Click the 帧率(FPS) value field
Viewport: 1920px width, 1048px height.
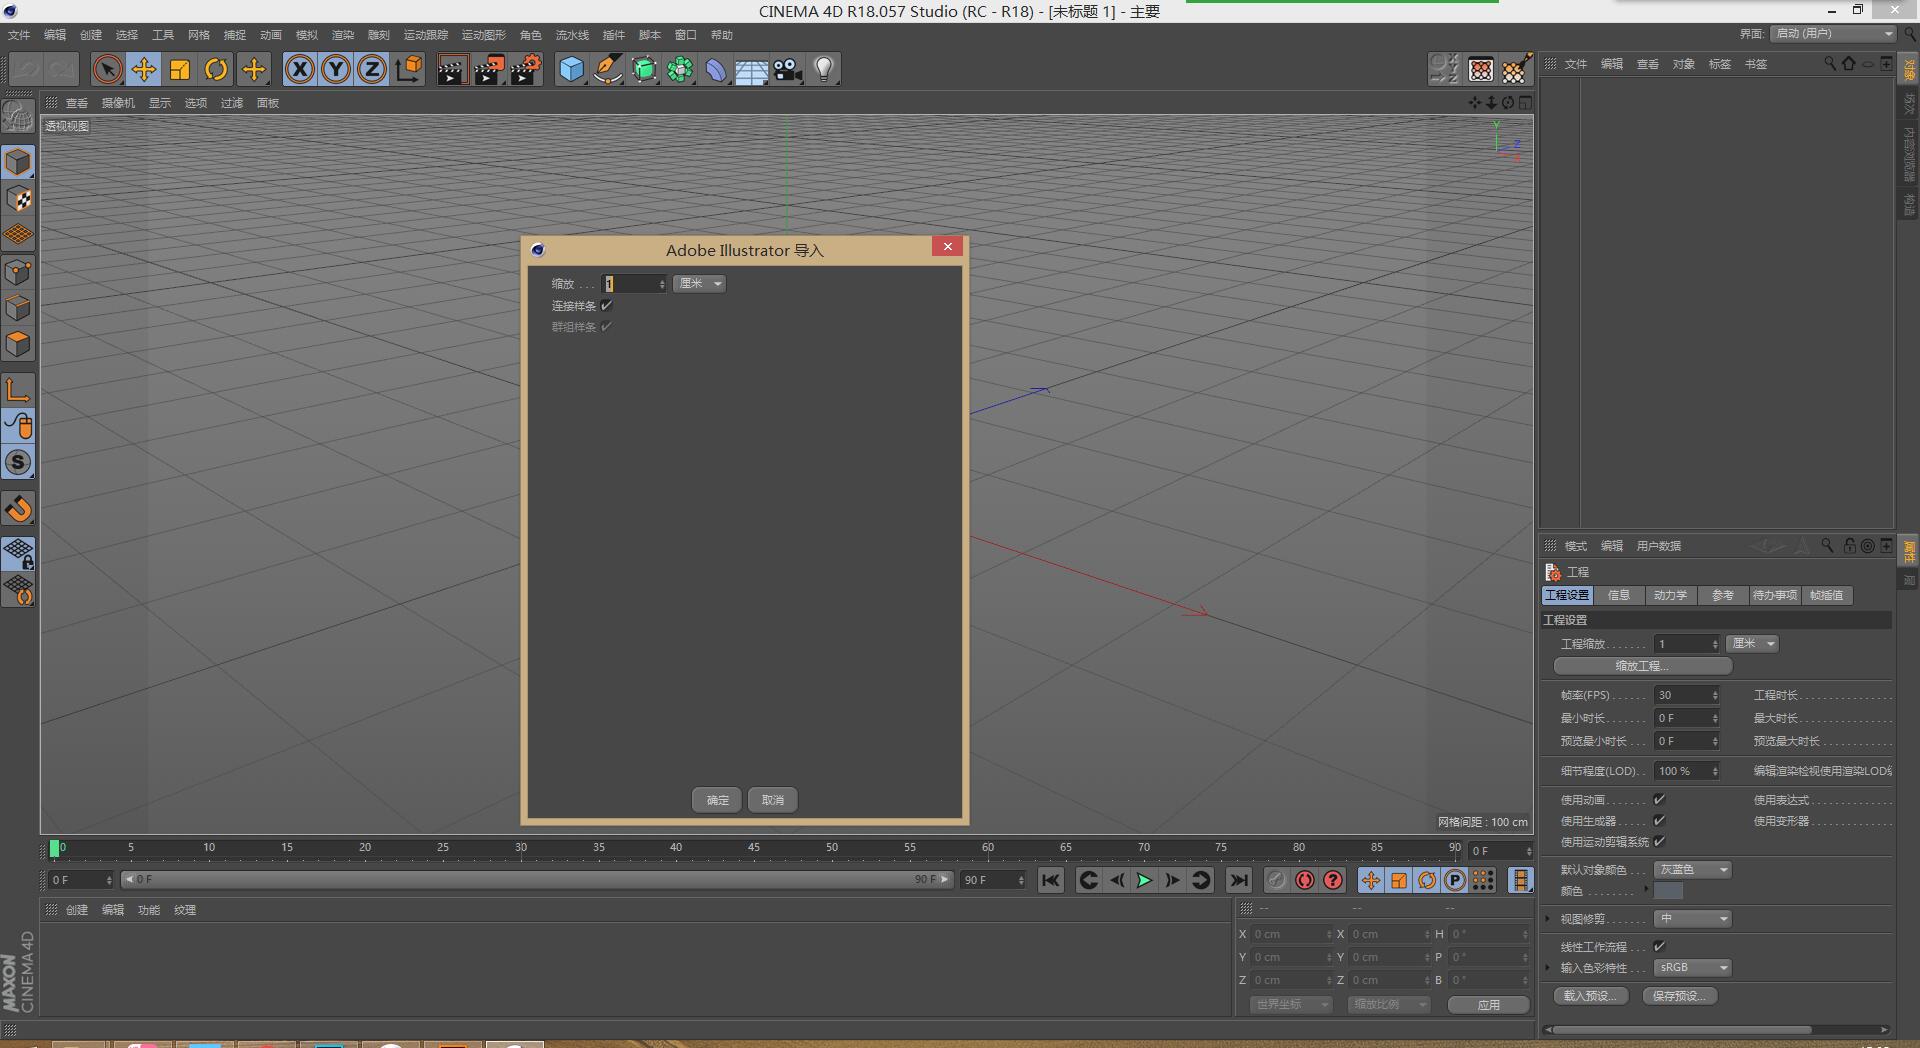1687,695
